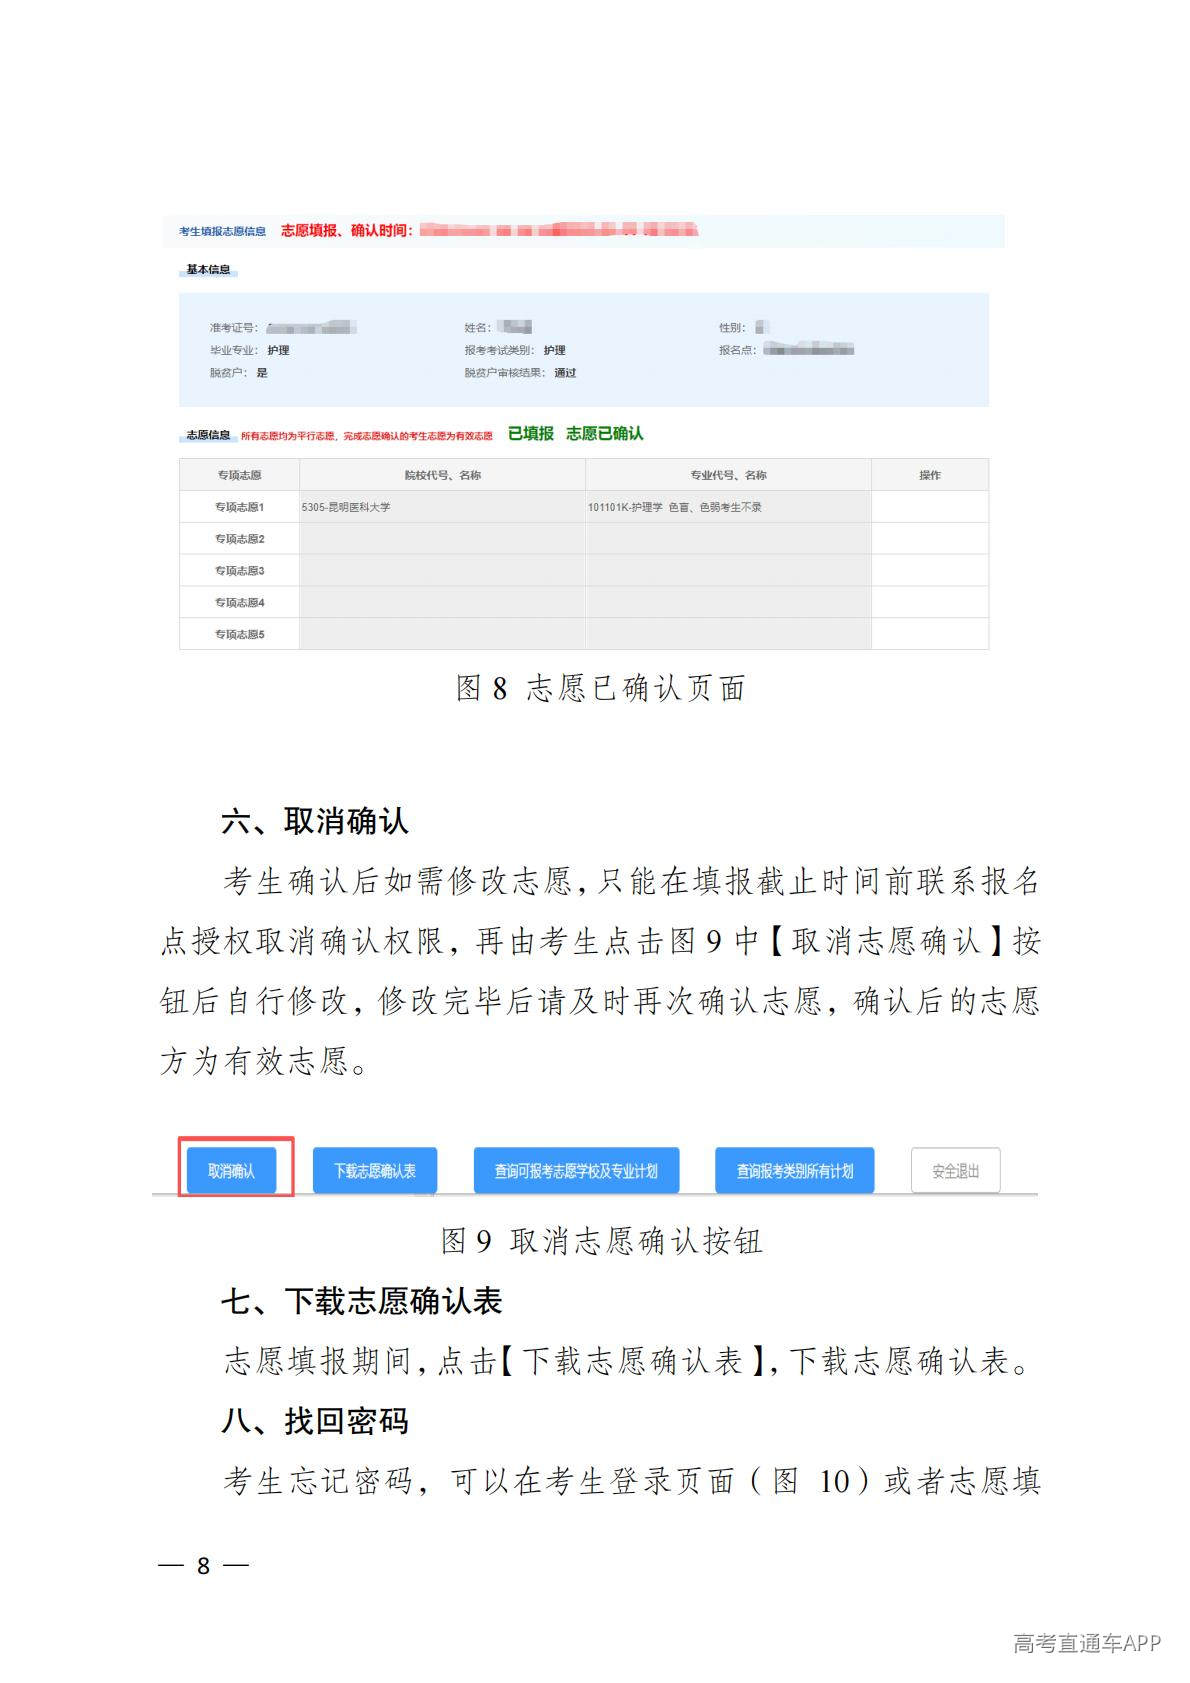The image size is (1190, 1683).
Task: Click the 专项志愿 column header
Action: [x=239, y=475]
